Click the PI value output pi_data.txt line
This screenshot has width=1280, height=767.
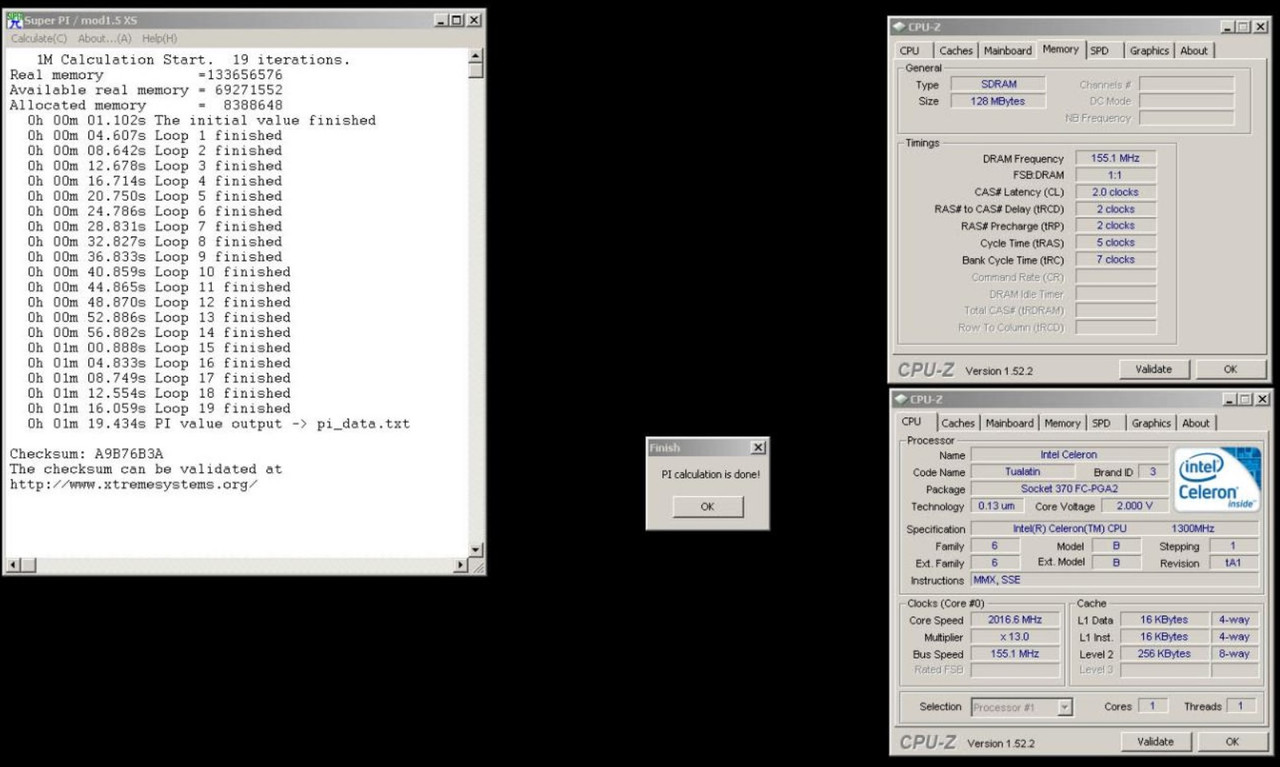pos(218,424)
